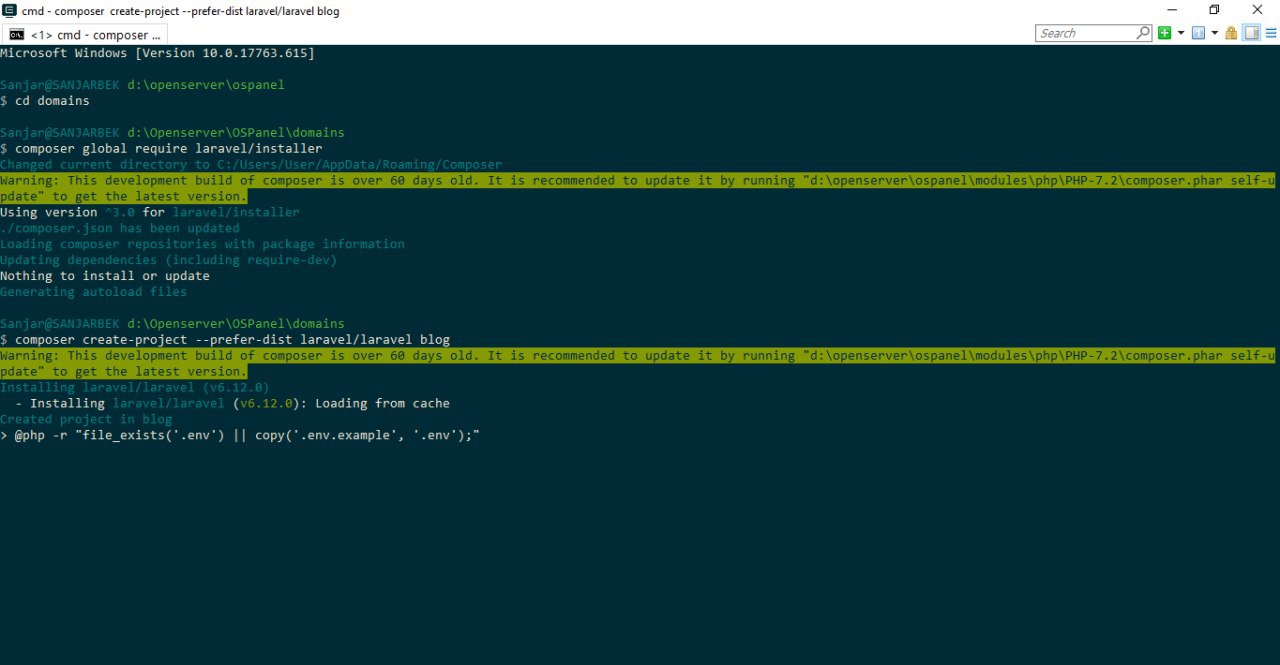1280x665 pixels.
Task: Click the '$ cd domains' command line
Action: 45,100
